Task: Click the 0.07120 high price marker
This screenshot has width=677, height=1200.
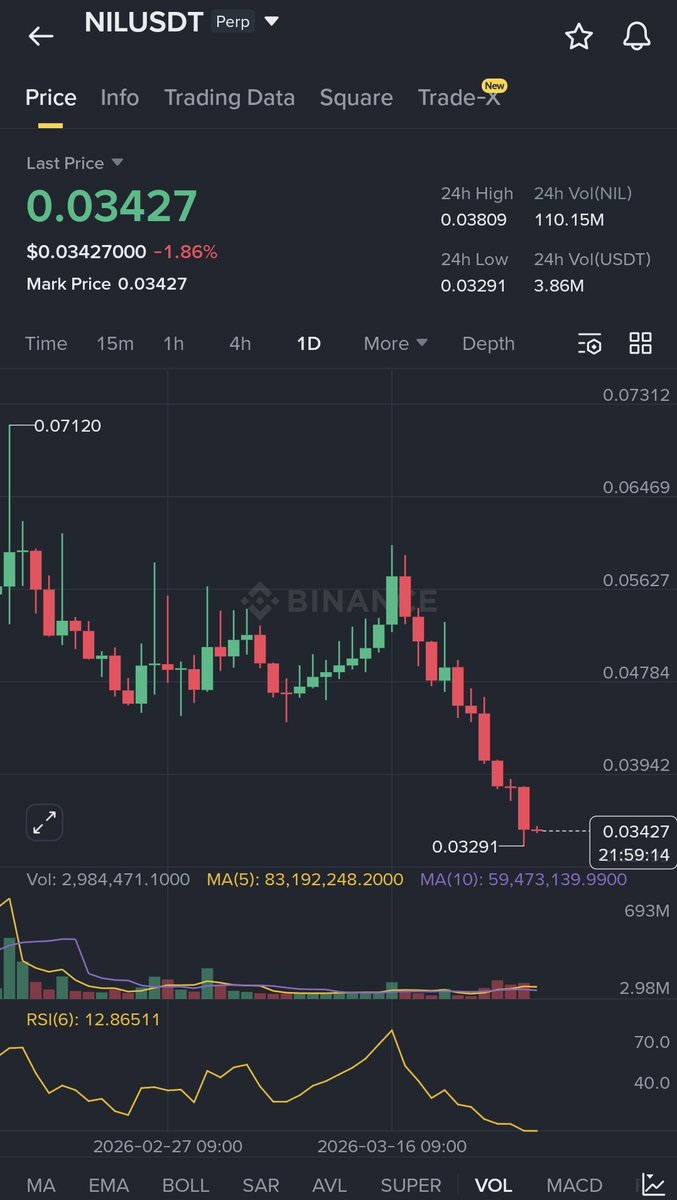Action: [67, 426]
